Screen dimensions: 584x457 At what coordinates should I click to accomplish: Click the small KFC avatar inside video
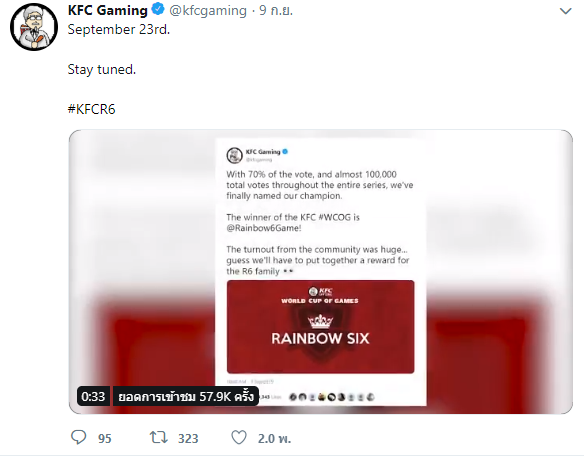point(234,155)
